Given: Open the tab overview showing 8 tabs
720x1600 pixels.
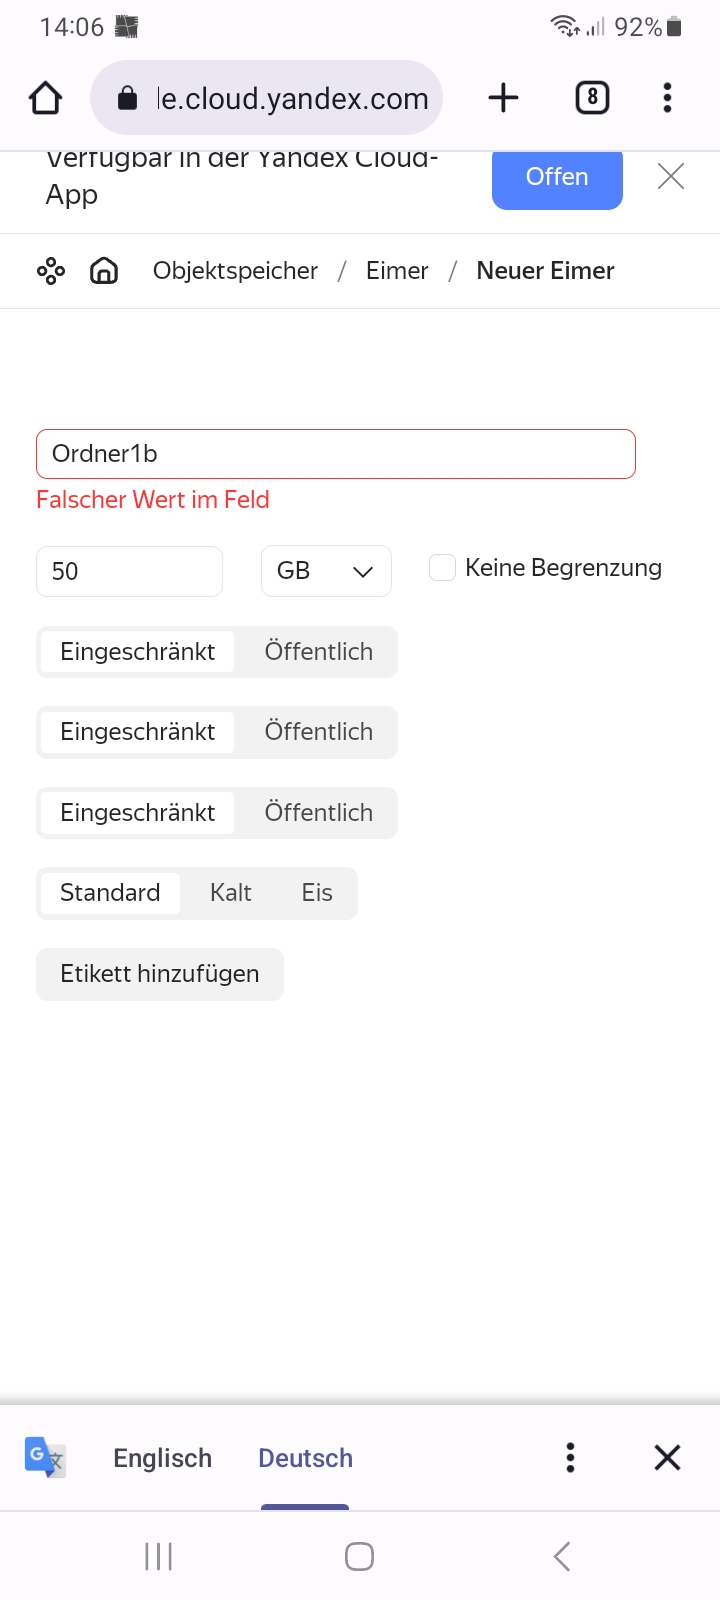Looking at the screenshot, I should pyautogui.click(x=591, y=97).
